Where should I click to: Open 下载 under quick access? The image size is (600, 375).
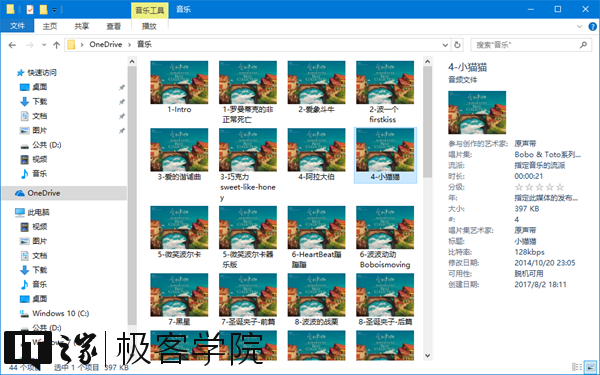[39, 101]
